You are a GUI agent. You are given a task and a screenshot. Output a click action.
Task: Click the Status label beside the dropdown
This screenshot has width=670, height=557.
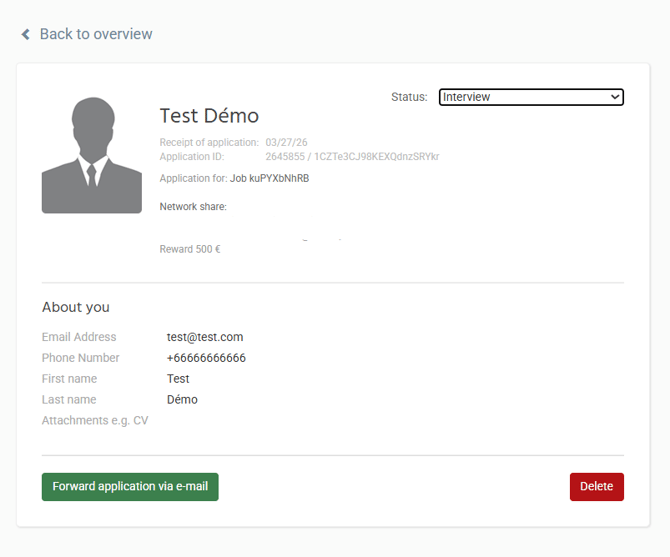409,97
